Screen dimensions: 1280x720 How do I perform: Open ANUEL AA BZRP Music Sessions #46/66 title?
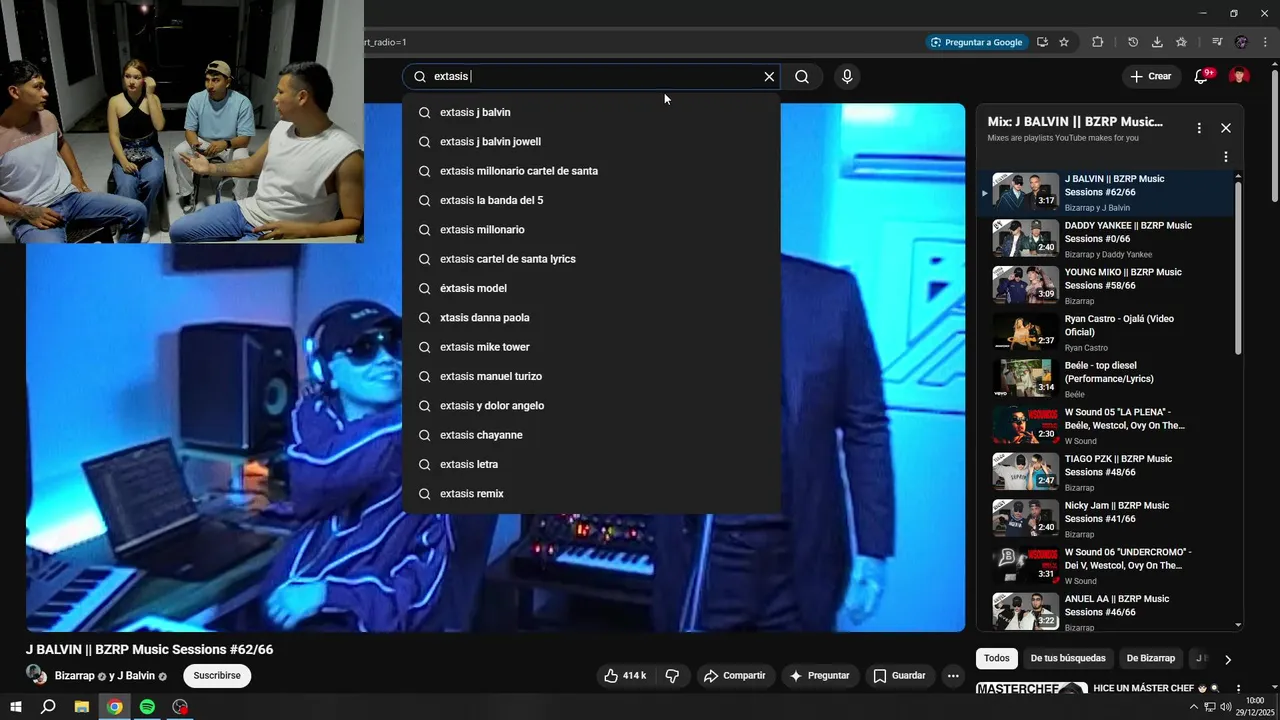pyautogui.click(x=1117, y=606)
